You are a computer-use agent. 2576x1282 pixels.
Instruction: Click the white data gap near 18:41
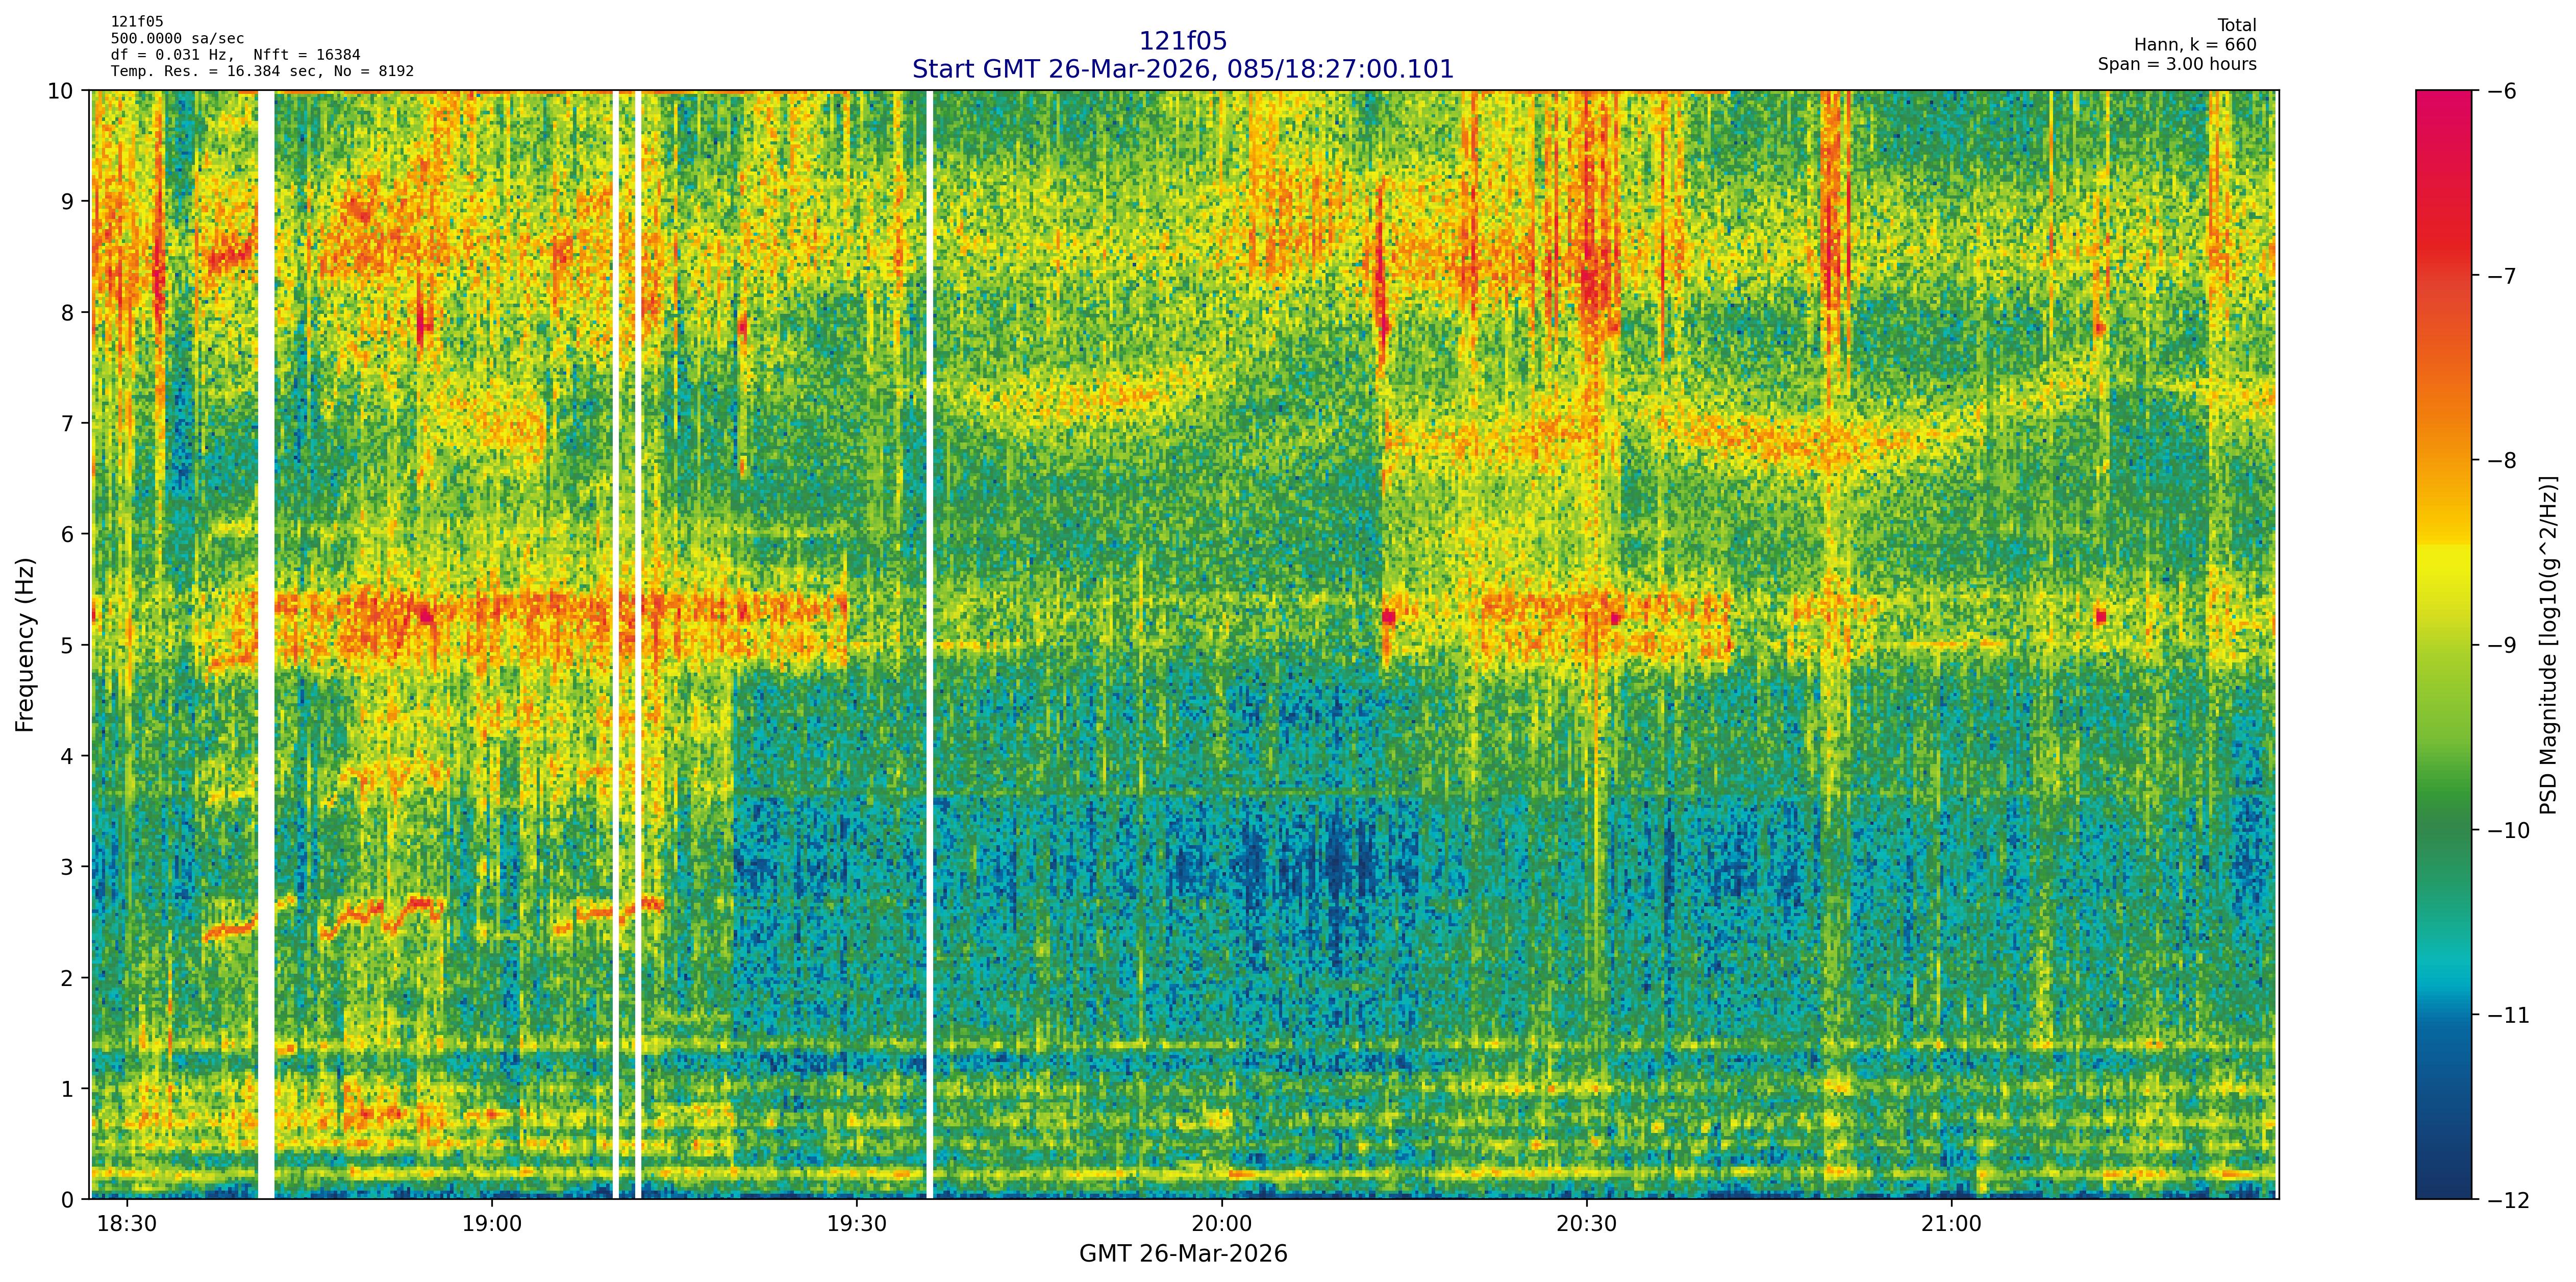[x=265, y=645]
